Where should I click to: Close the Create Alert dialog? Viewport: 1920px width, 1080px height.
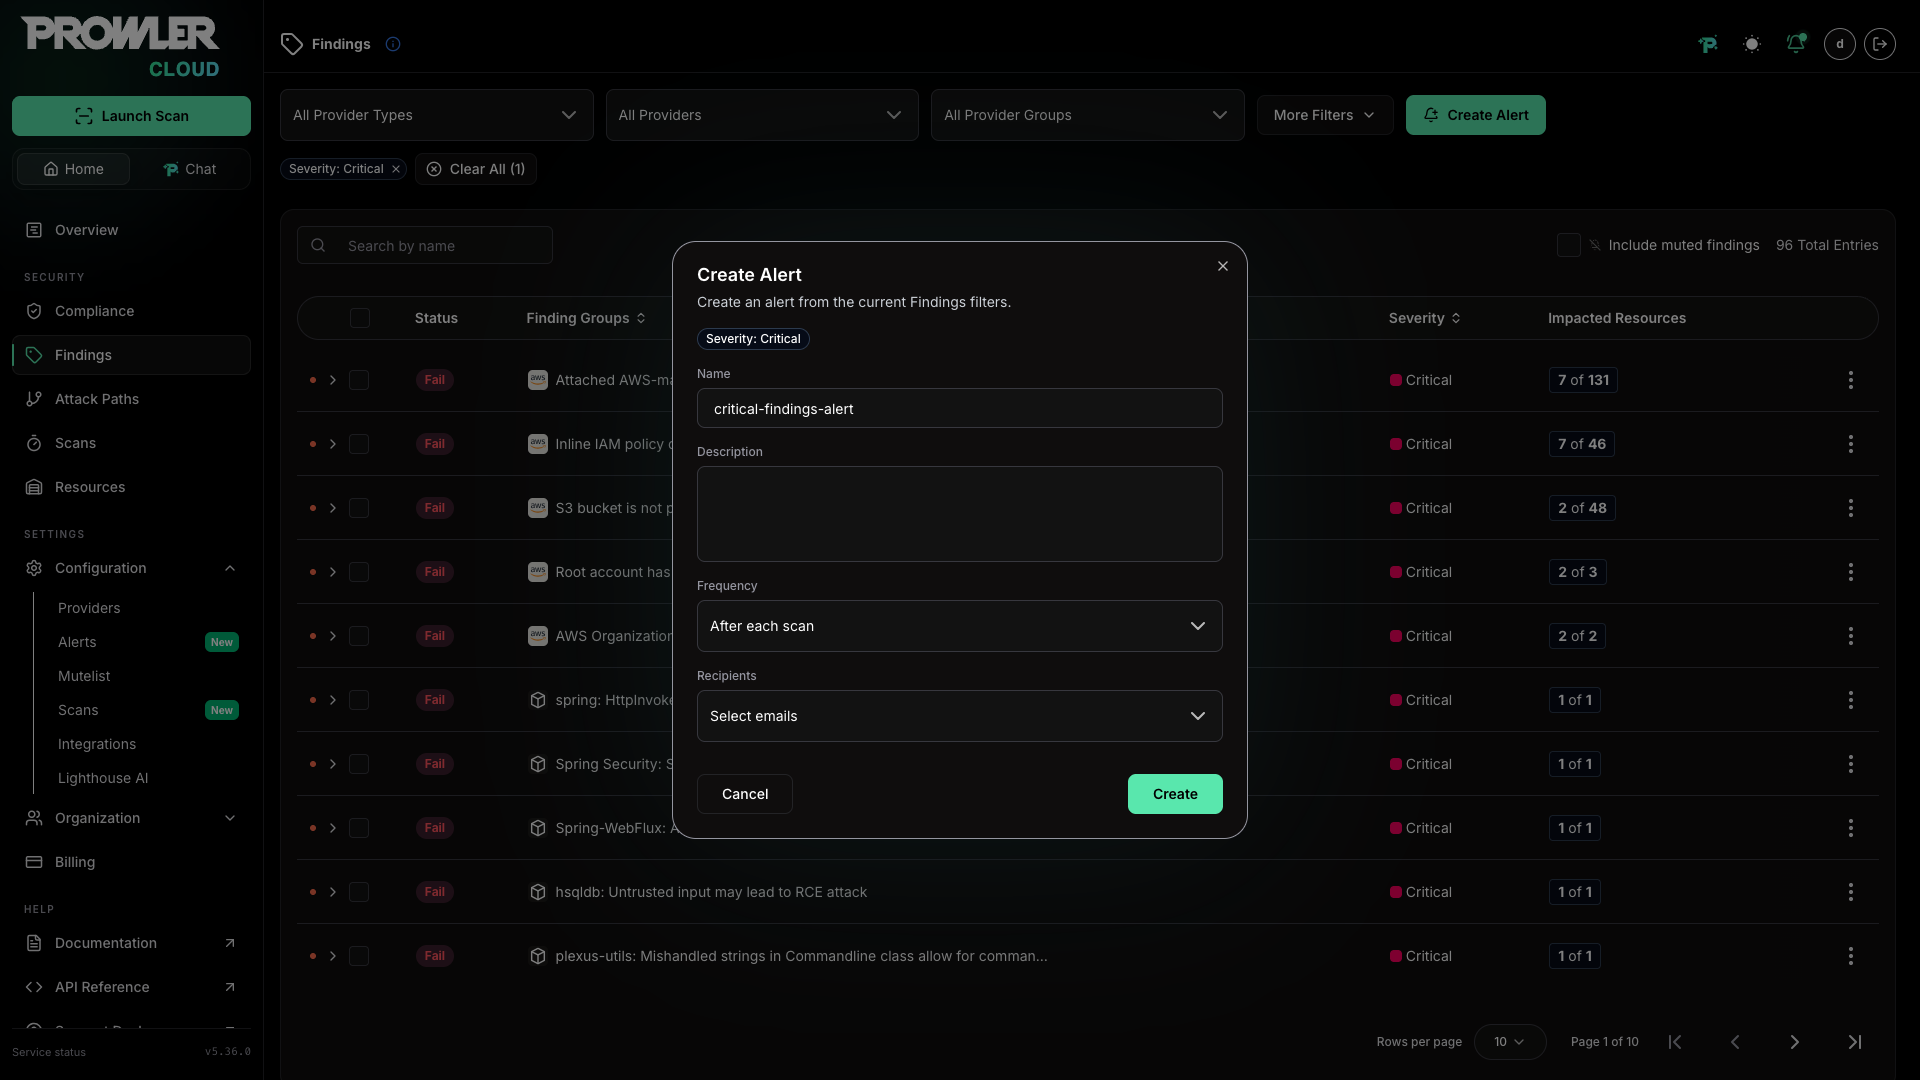(x=1223, y=266)
